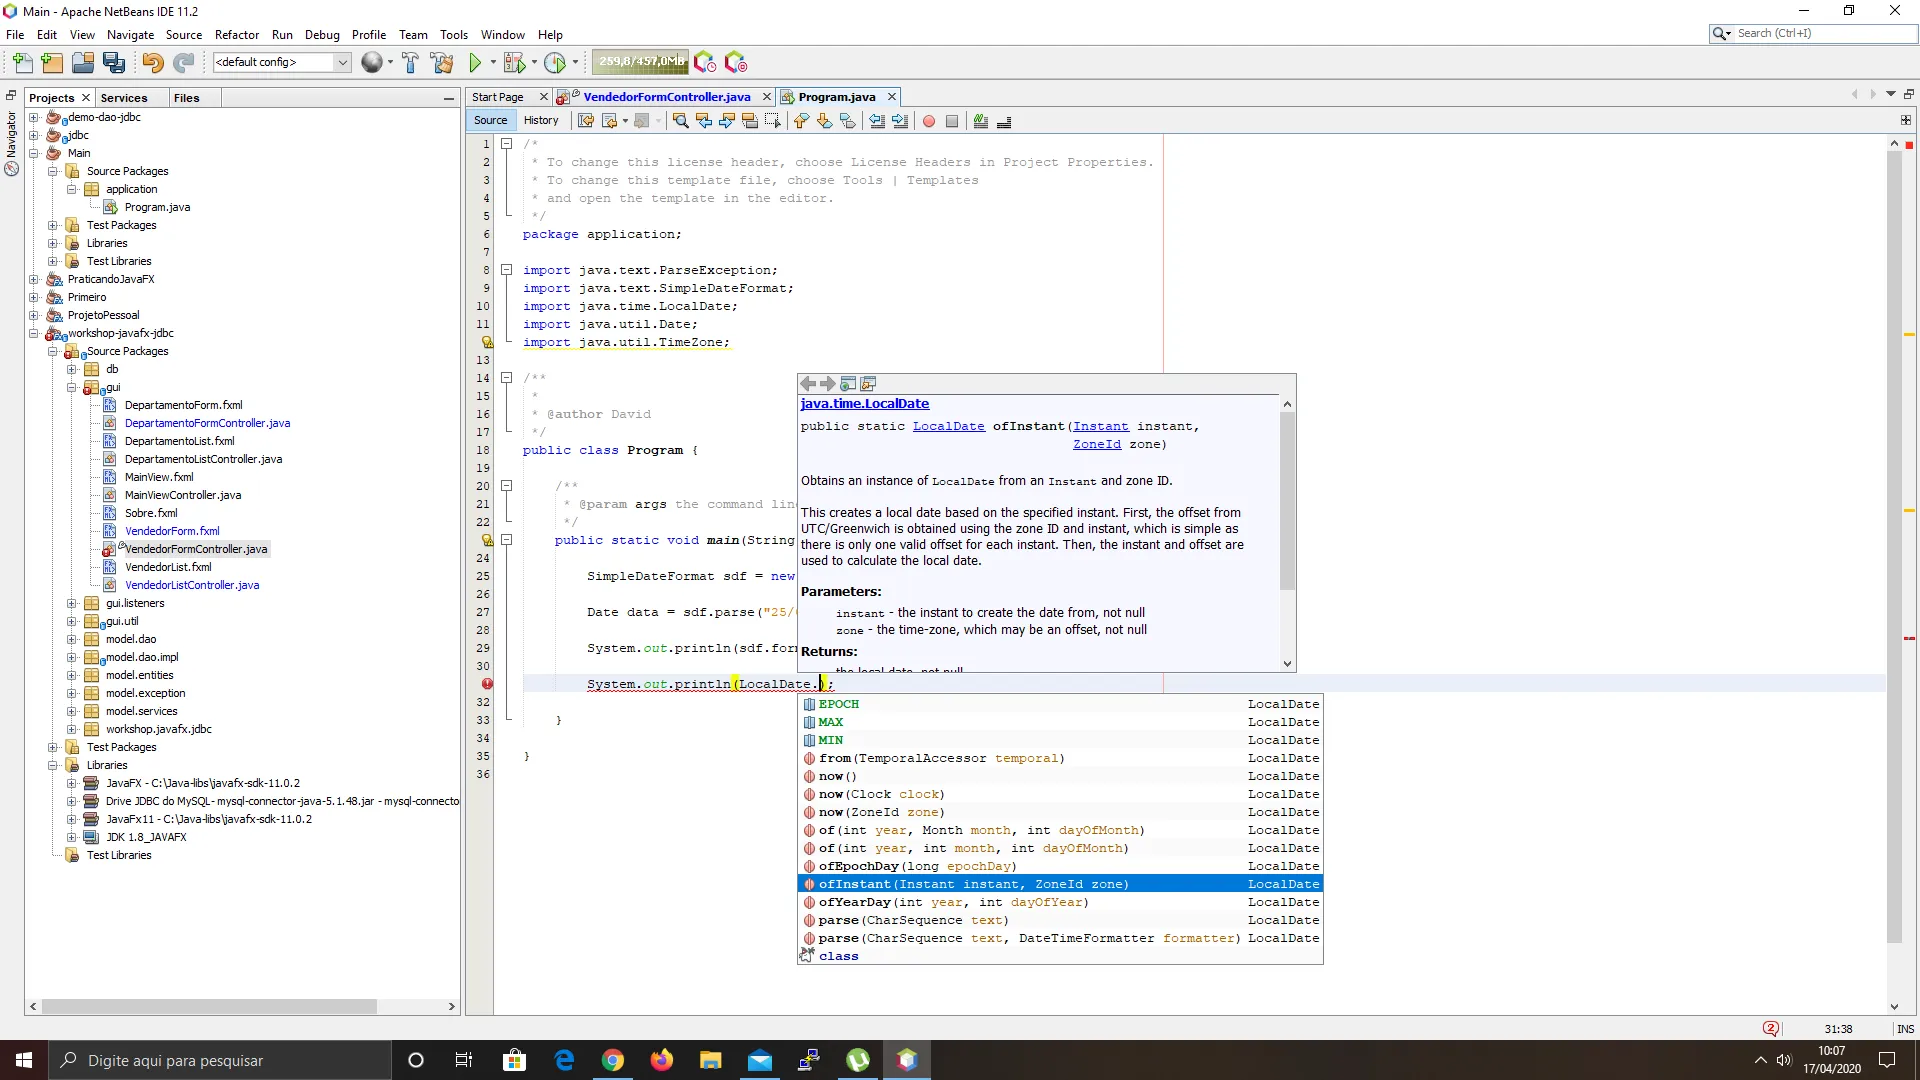
Task: Collapse code fold at main method line
Action: coord(506,540)
